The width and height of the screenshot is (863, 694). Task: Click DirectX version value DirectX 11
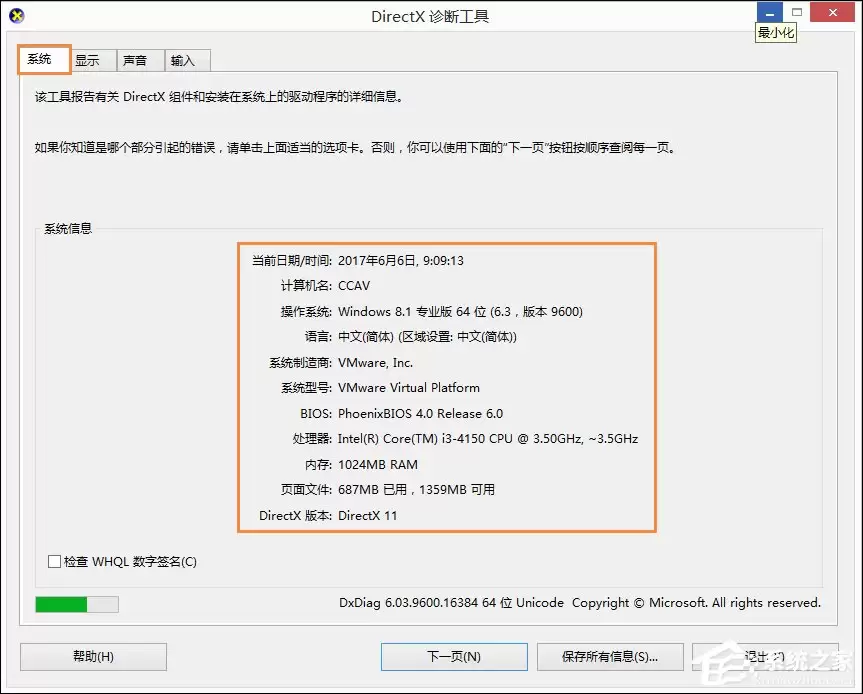click(367, 516)
